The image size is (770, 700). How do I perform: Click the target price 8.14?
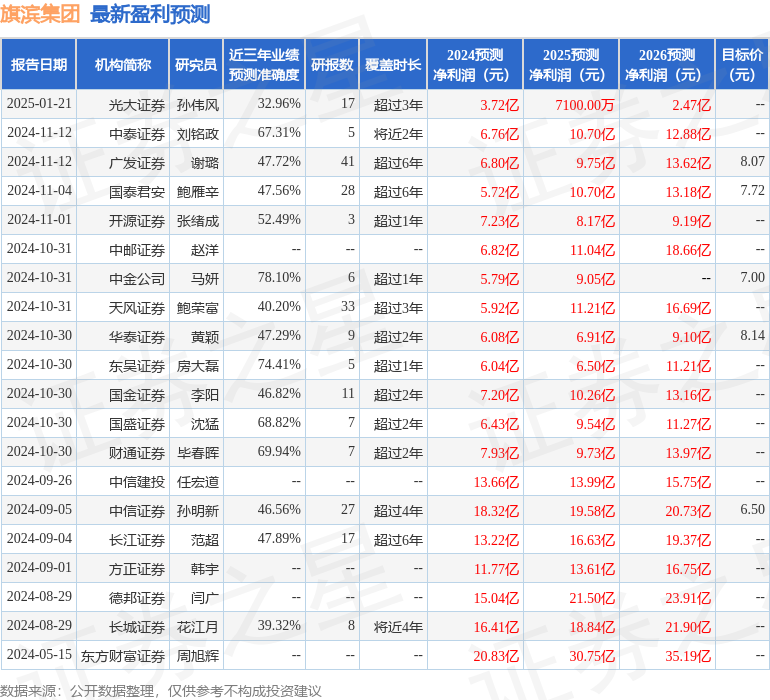click(752, 335)
